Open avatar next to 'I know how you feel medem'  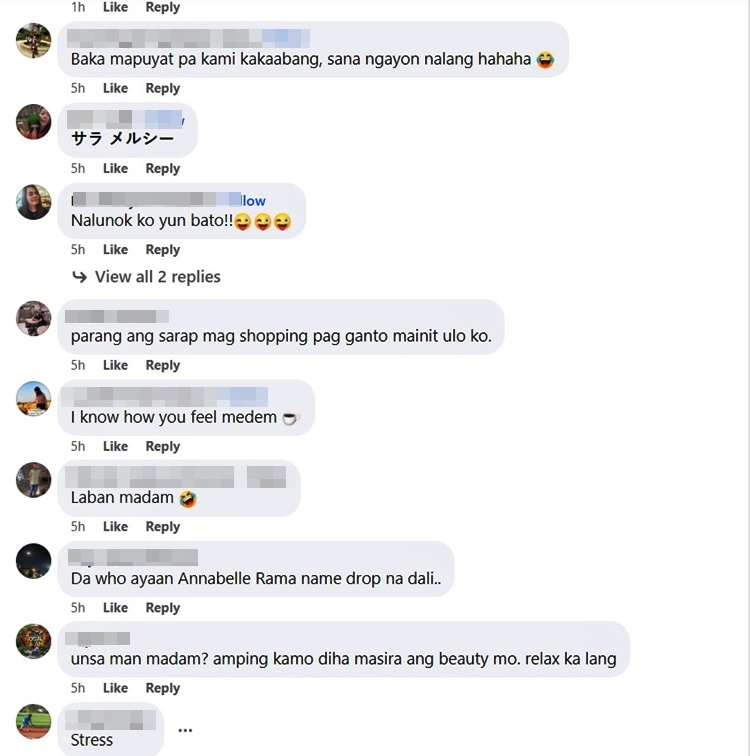[x=33, y=399]
